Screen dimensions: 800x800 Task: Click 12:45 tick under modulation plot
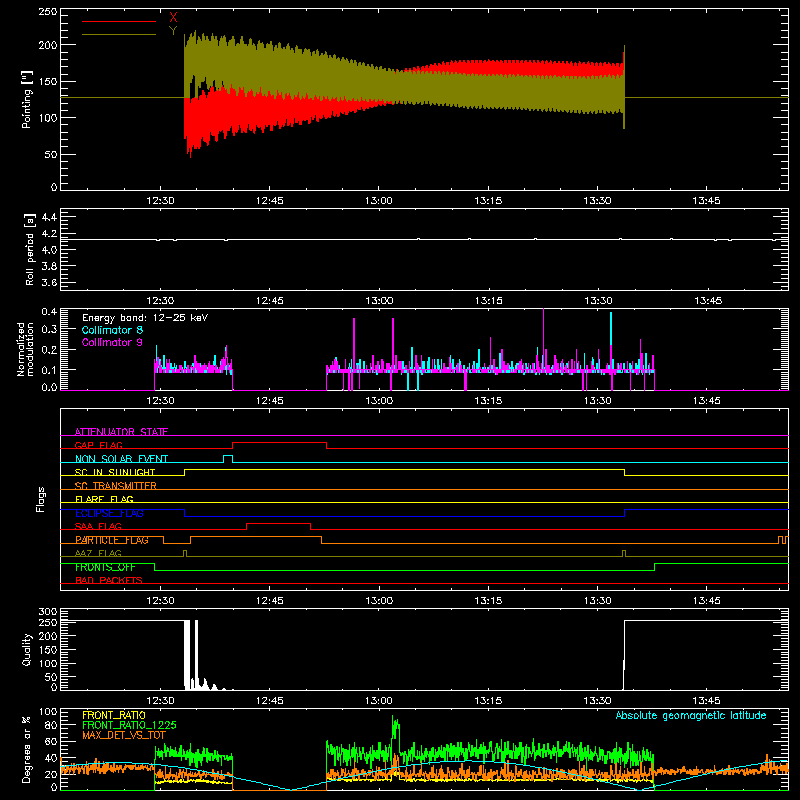coord(269,401)
